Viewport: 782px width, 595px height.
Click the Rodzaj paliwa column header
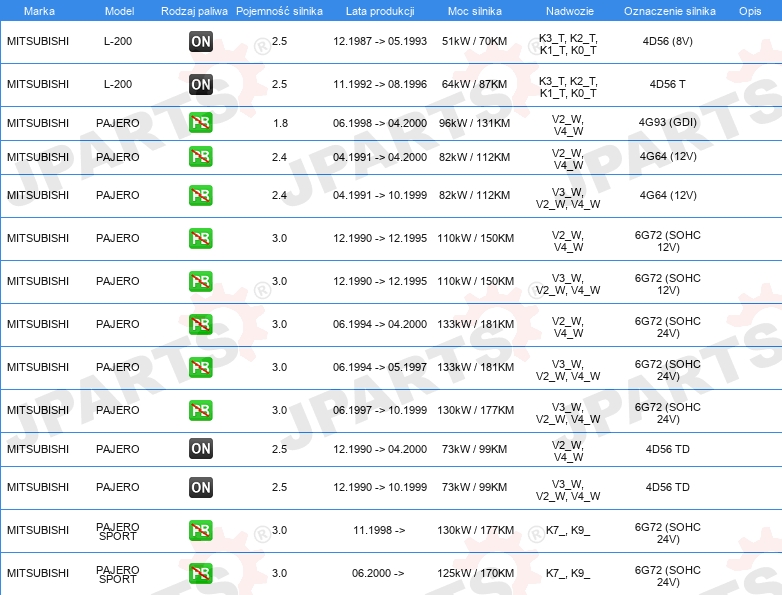coord(194,11)
